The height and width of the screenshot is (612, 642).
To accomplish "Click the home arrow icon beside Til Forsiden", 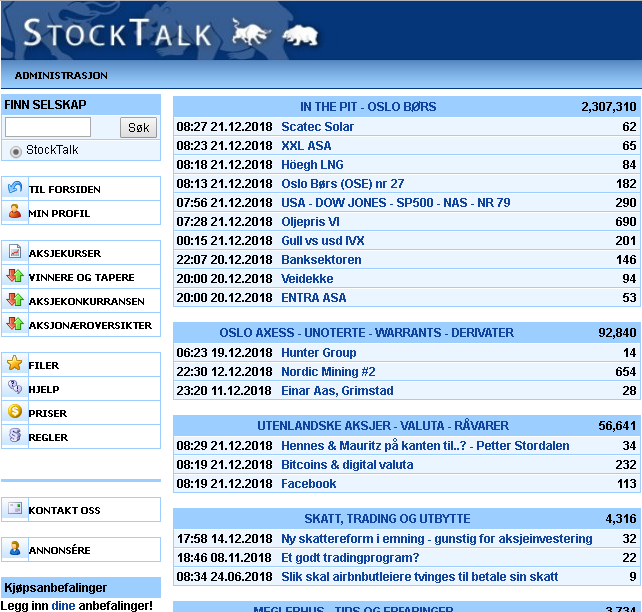I will pos(15,188).
